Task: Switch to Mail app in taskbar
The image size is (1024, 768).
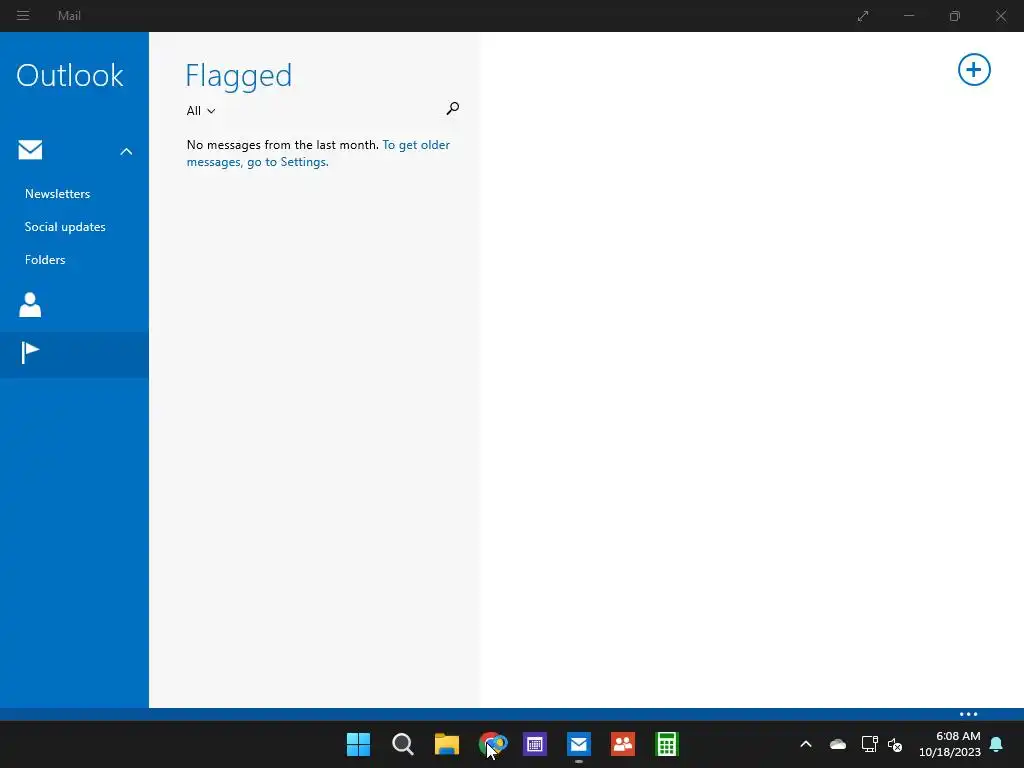Action: point(579,744)
